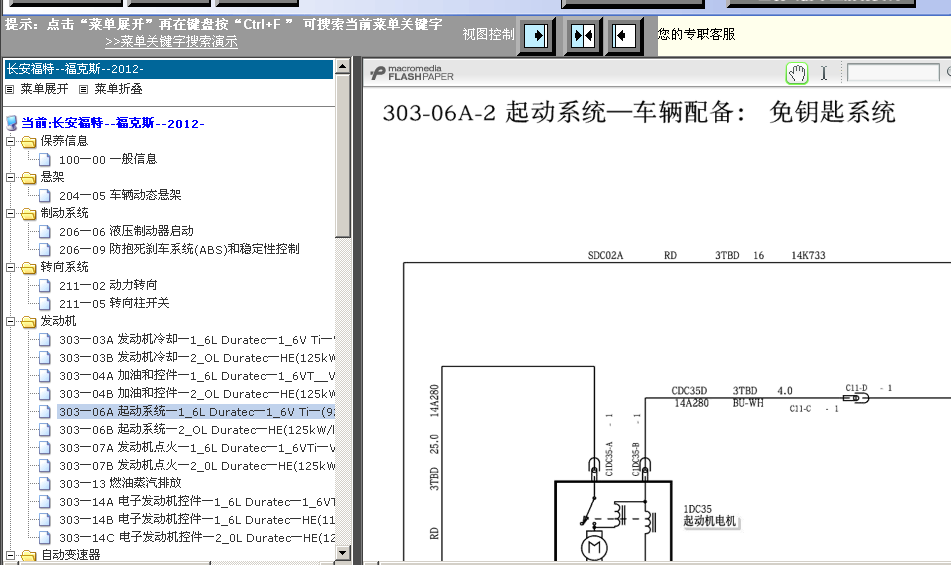
Task: Click the 视图控制 label
Action: point(488,35)
